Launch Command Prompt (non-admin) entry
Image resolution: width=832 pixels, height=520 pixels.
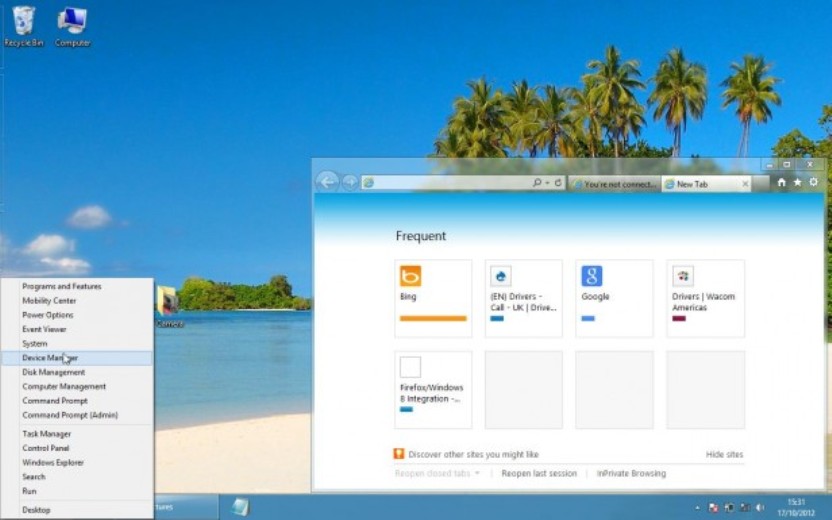(x=77, y=401)
